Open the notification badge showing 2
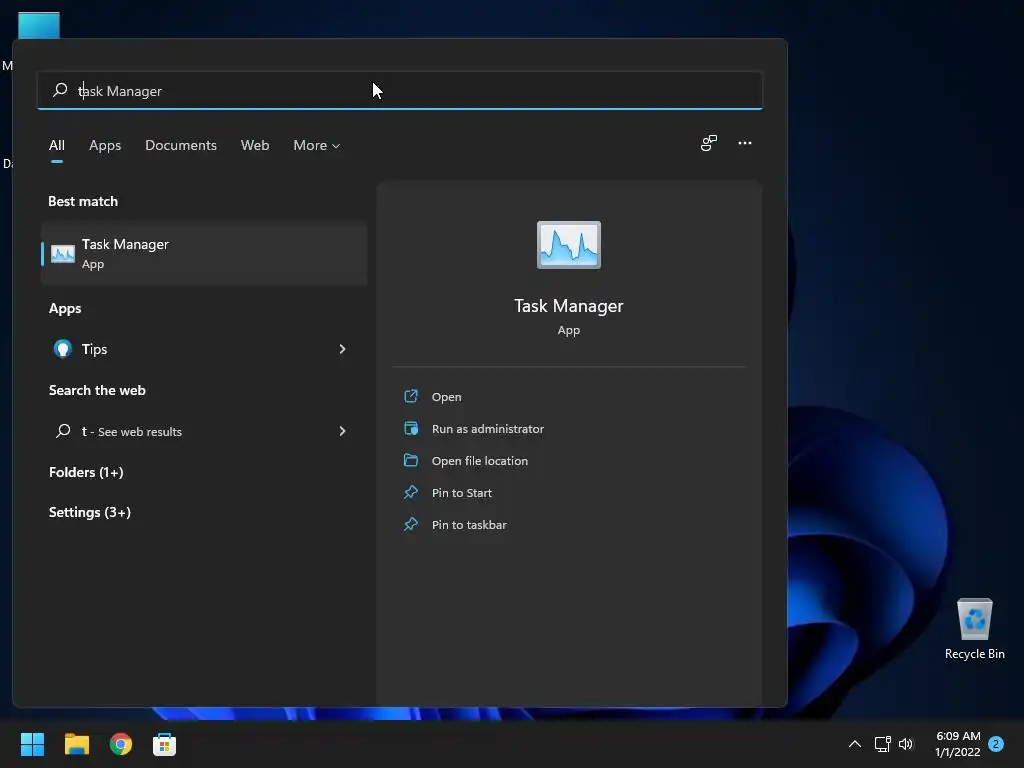The height and width of the screenshot is (768, 1024). point(996,743)
